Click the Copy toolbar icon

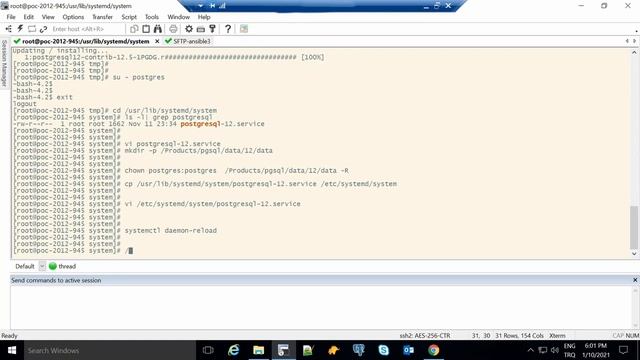pyautogui.click(x=134, y=29)
